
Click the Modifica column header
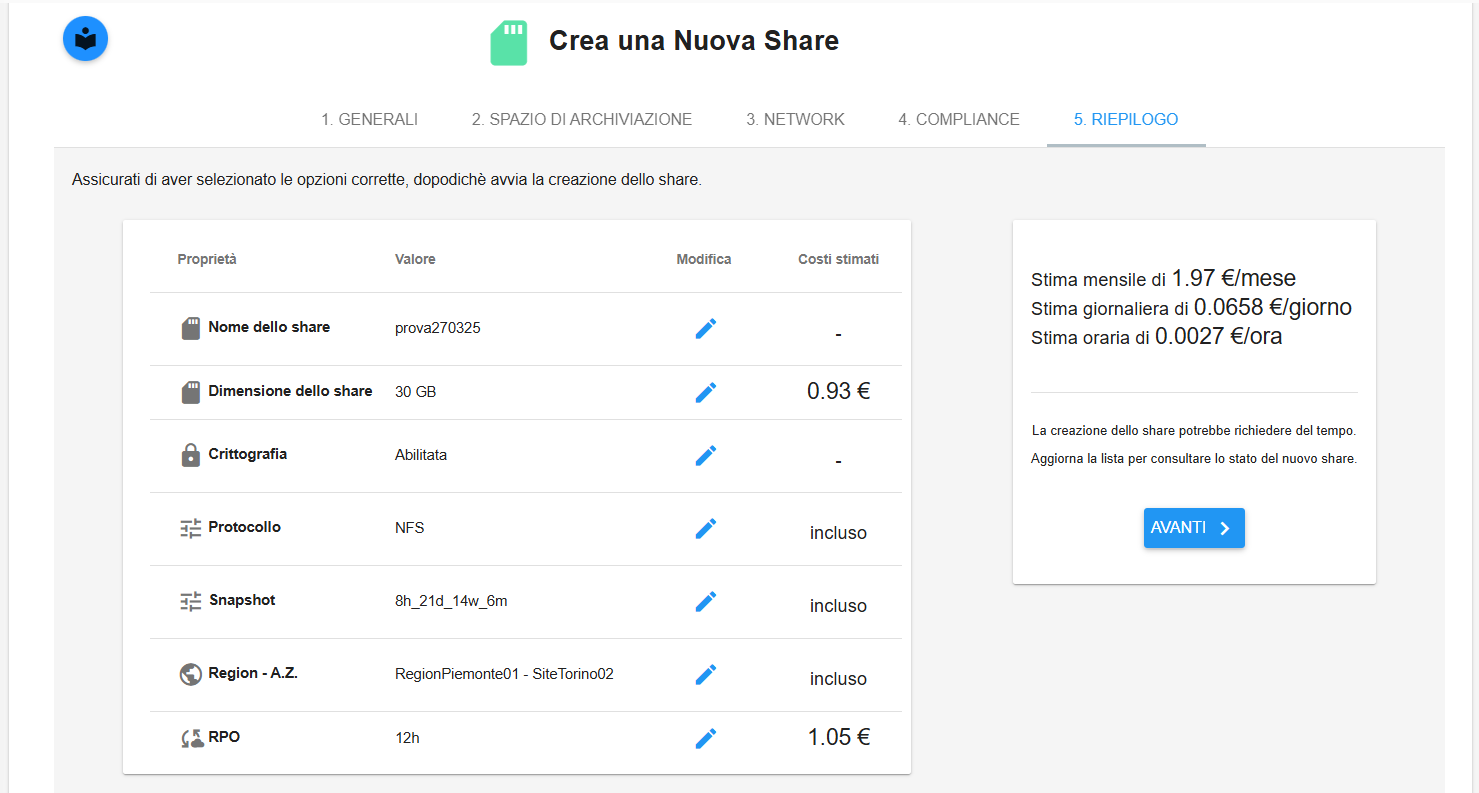704,259
